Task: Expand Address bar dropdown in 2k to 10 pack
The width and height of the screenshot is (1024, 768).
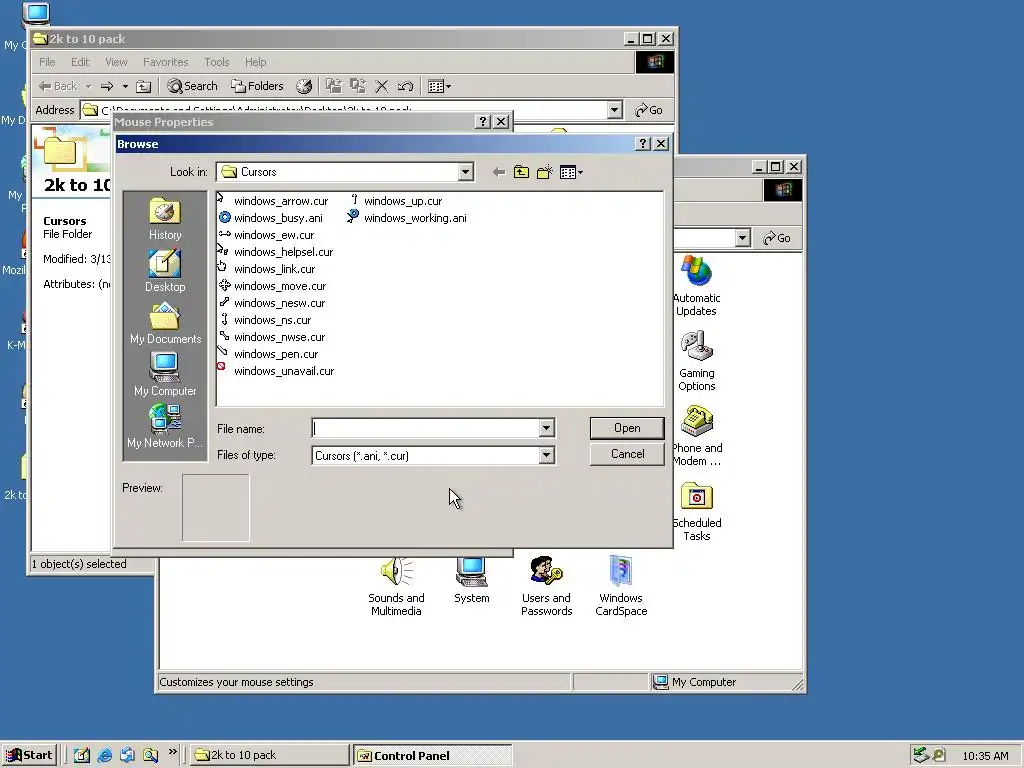Action: point(614,110)
